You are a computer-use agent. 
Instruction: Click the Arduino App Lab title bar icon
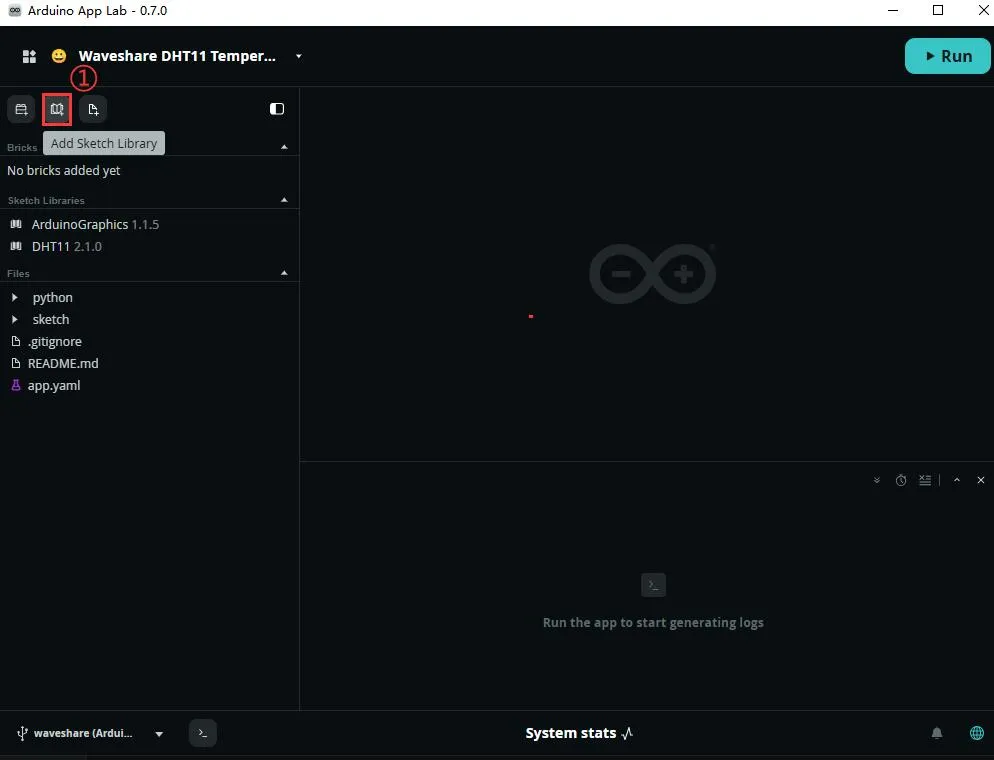click(15, 11)
